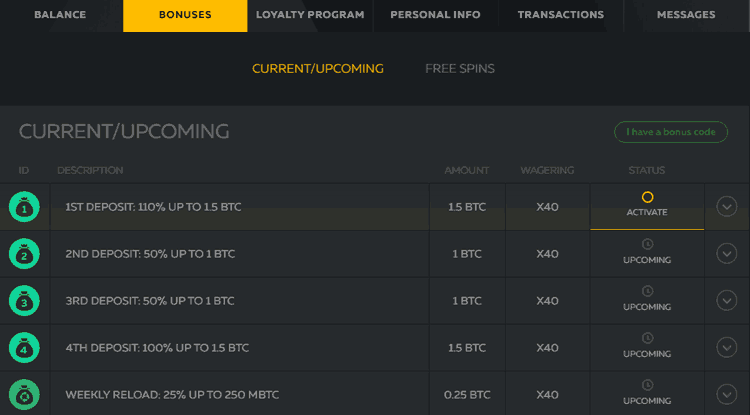This screenshot has width=750, height=415.
Task: Switch to the Transactions tab
Action: pos(561,15)
